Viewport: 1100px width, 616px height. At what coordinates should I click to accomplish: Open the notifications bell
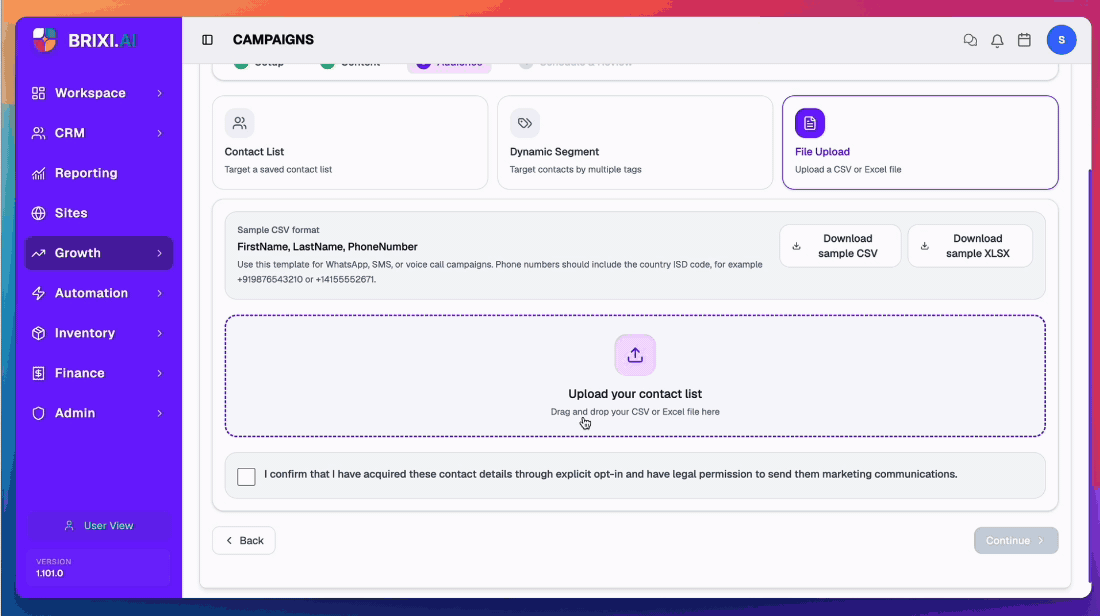point(997,41)
